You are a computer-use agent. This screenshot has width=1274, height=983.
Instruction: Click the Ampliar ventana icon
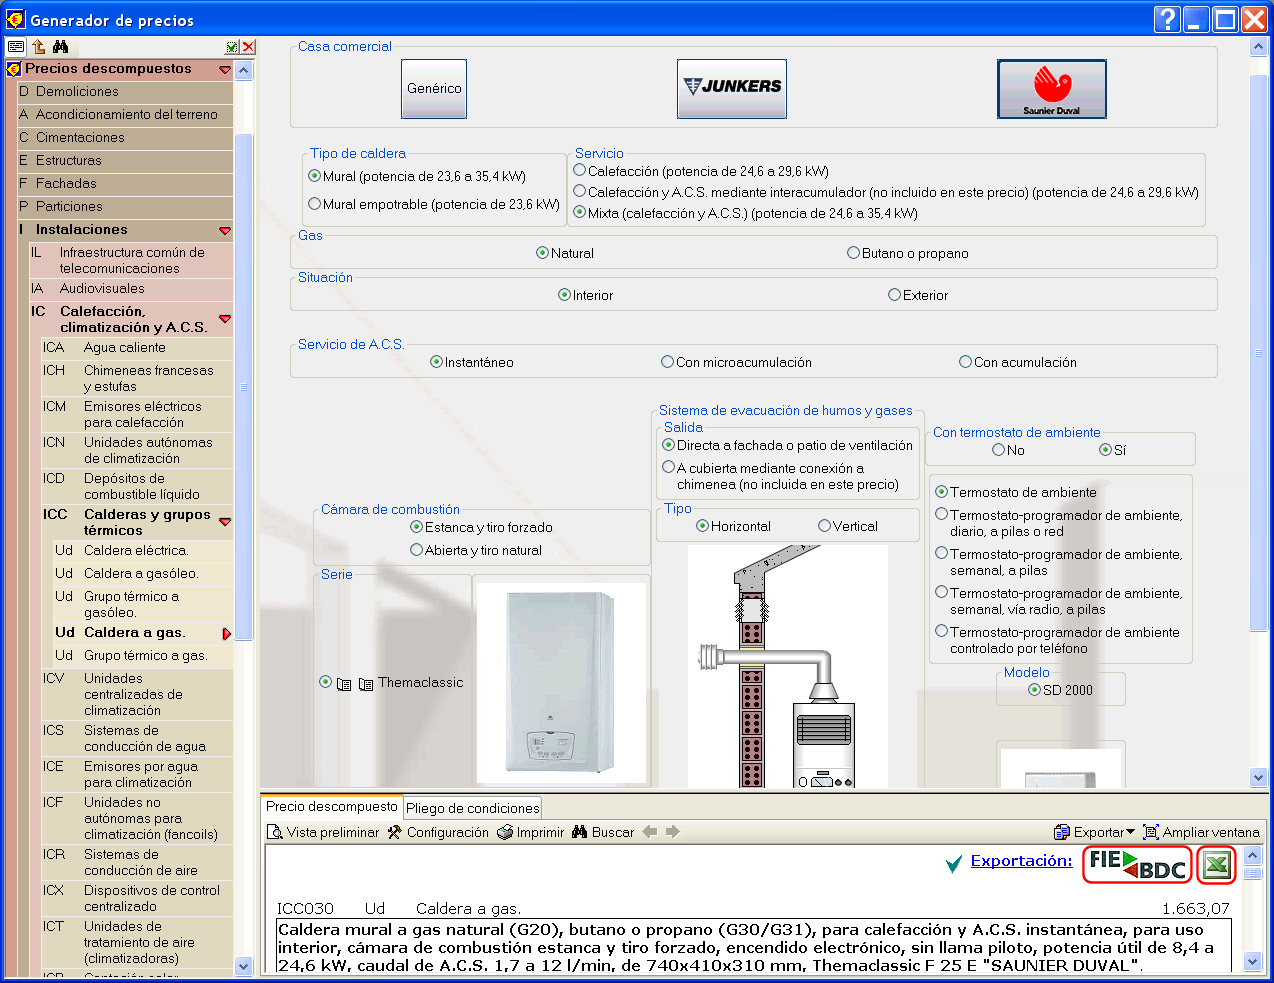click(x=1150, y=832)
